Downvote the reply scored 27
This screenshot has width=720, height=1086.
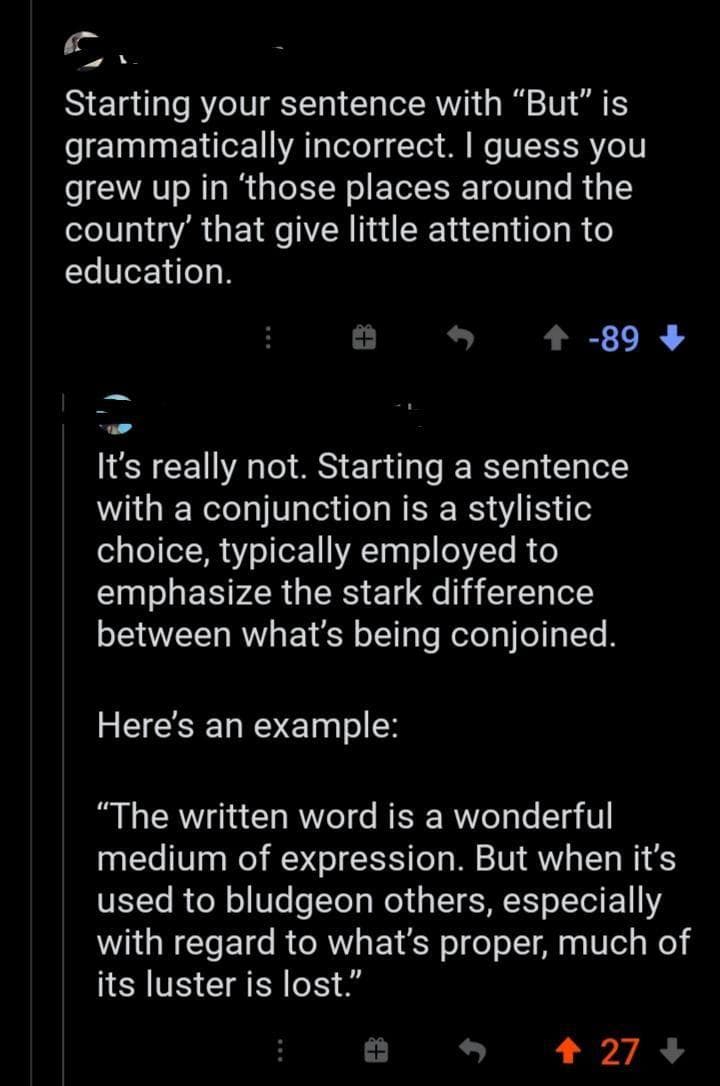(674, 1050)
